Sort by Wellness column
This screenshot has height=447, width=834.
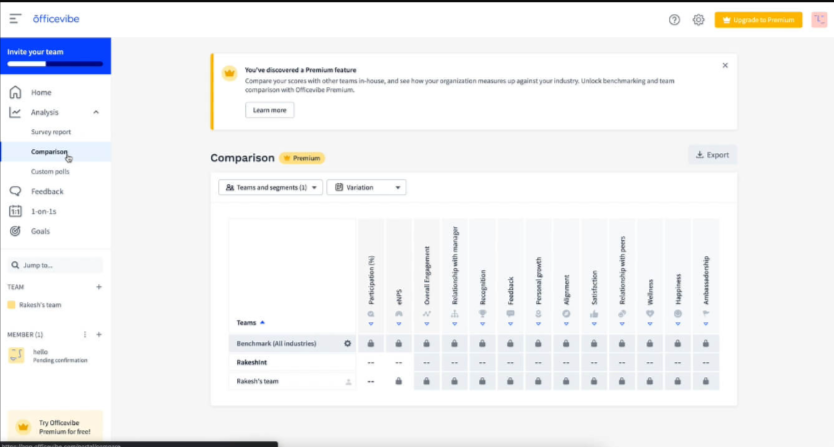[650, 324]
